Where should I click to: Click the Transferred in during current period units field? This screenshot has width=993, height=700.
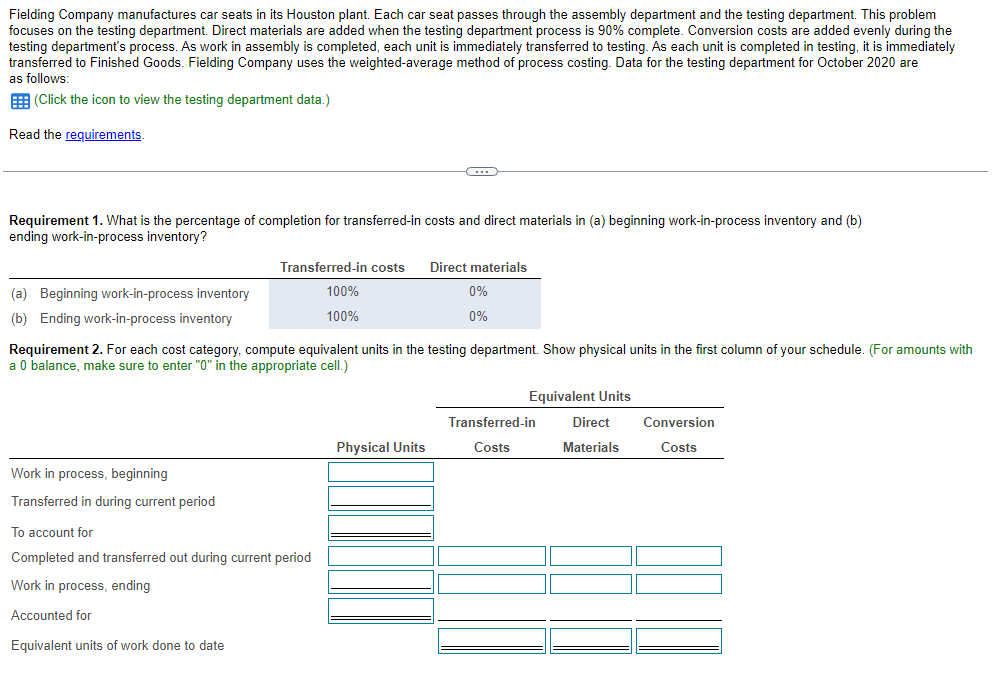(380, 497)
